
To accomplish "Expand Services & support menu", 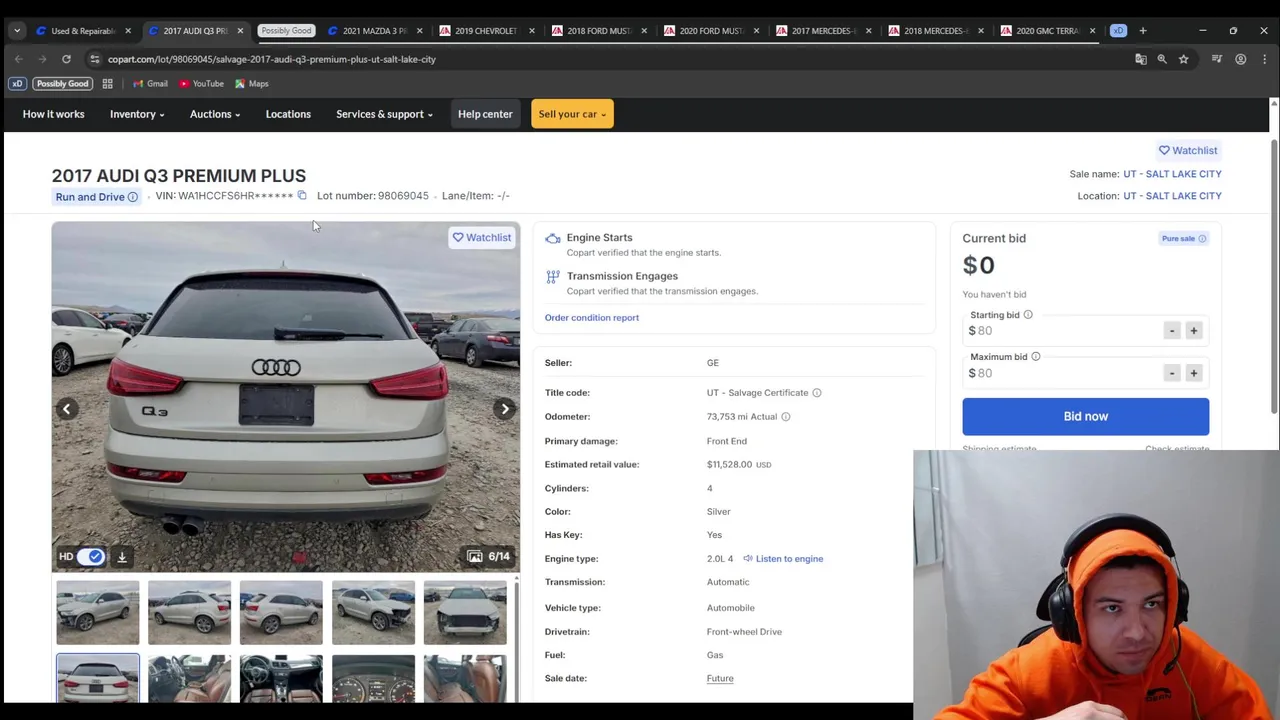I will point(385,114).
